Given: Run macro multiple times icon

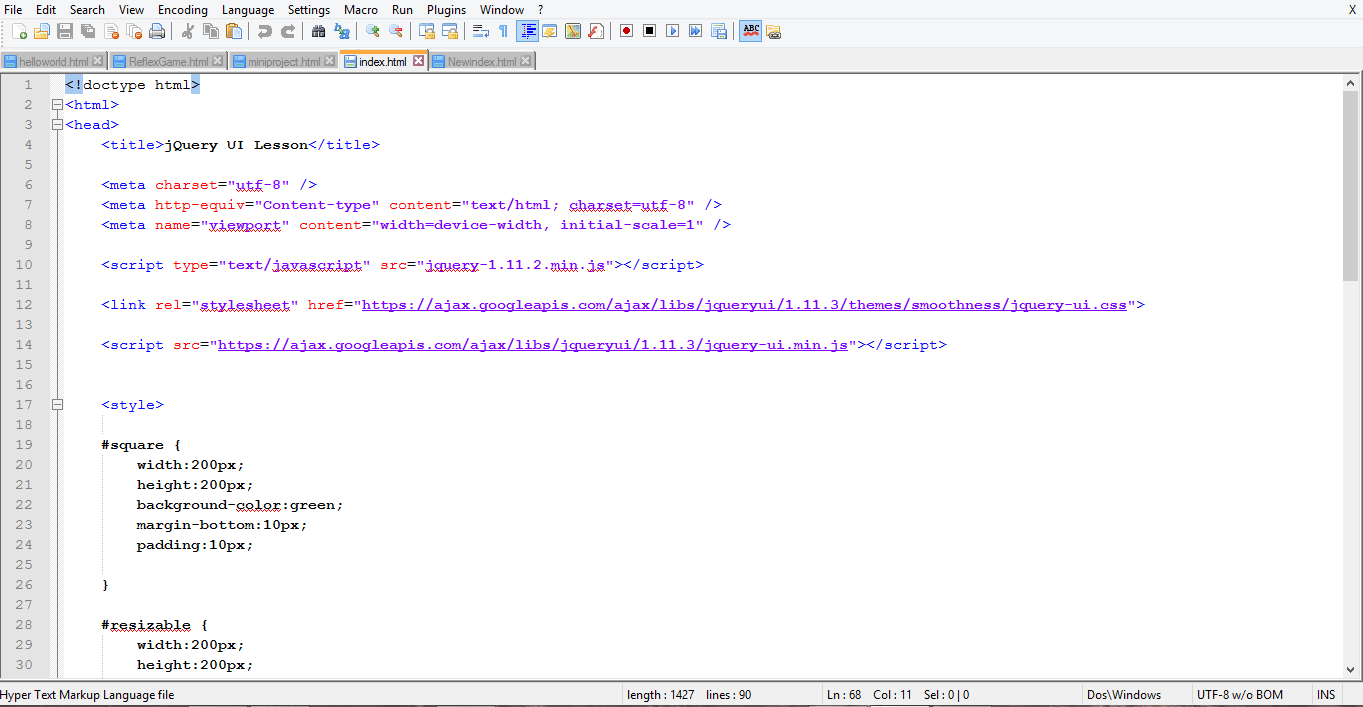Looking at the screenshot, I should click(x=695, y=31).
